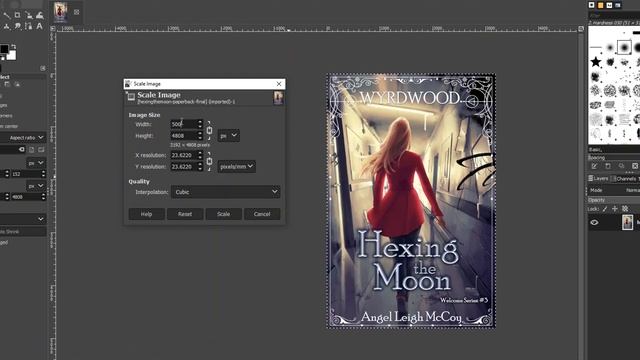Close the open image tab

pos(77,12)
